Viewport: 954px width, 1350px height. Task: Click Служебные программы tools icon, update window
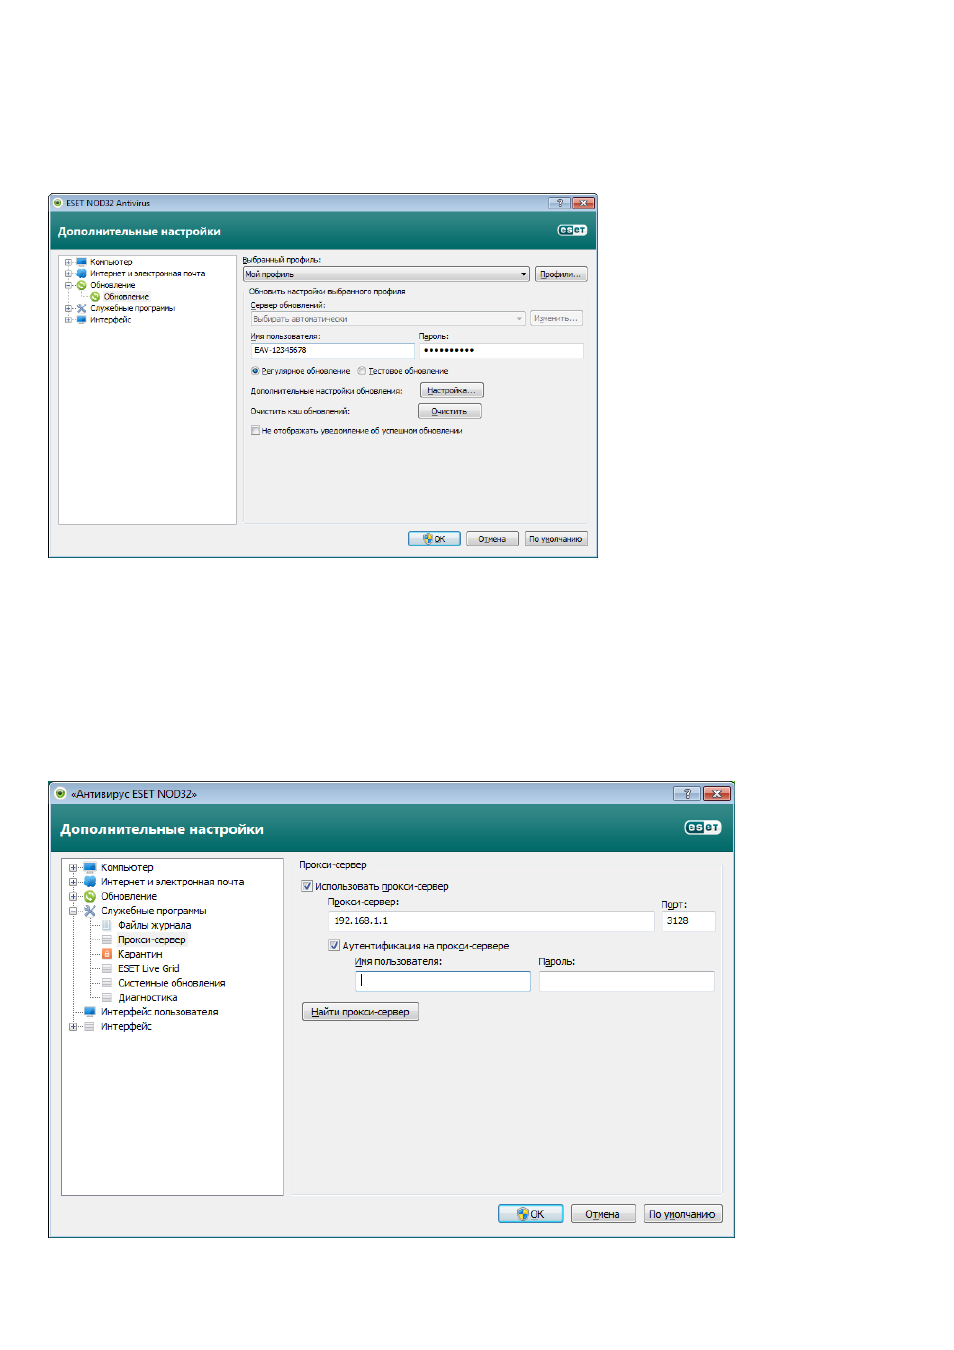click(82, 308)
